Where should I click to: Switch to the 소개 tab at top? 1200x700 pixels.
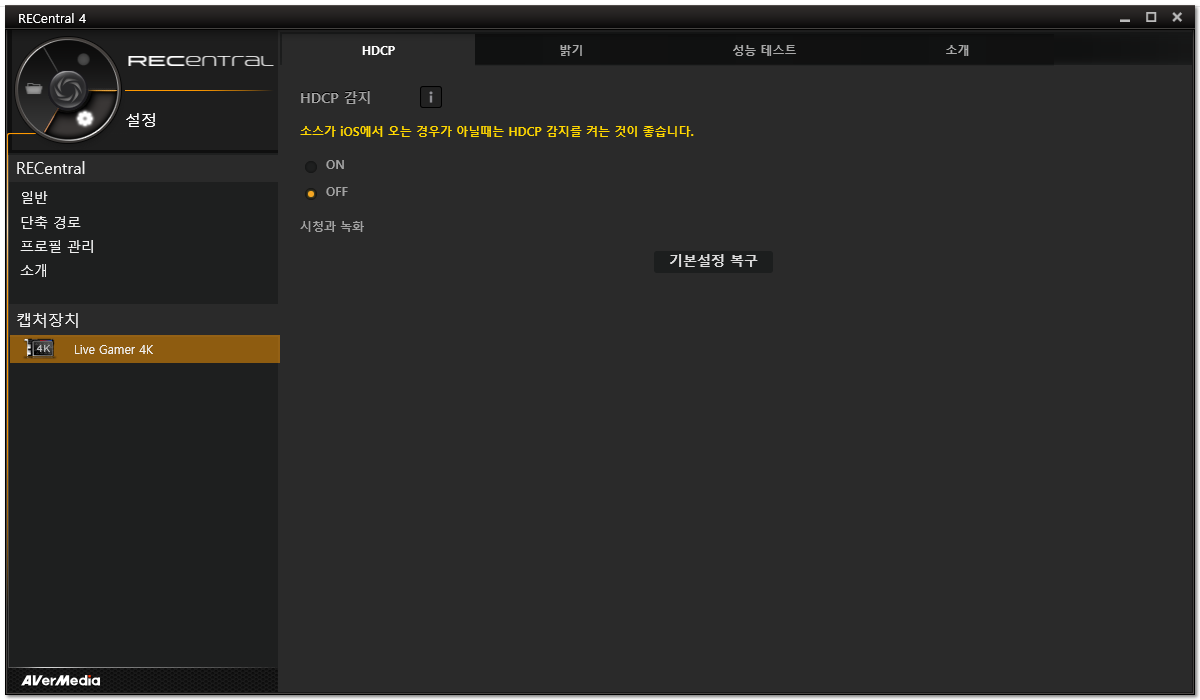957,50
